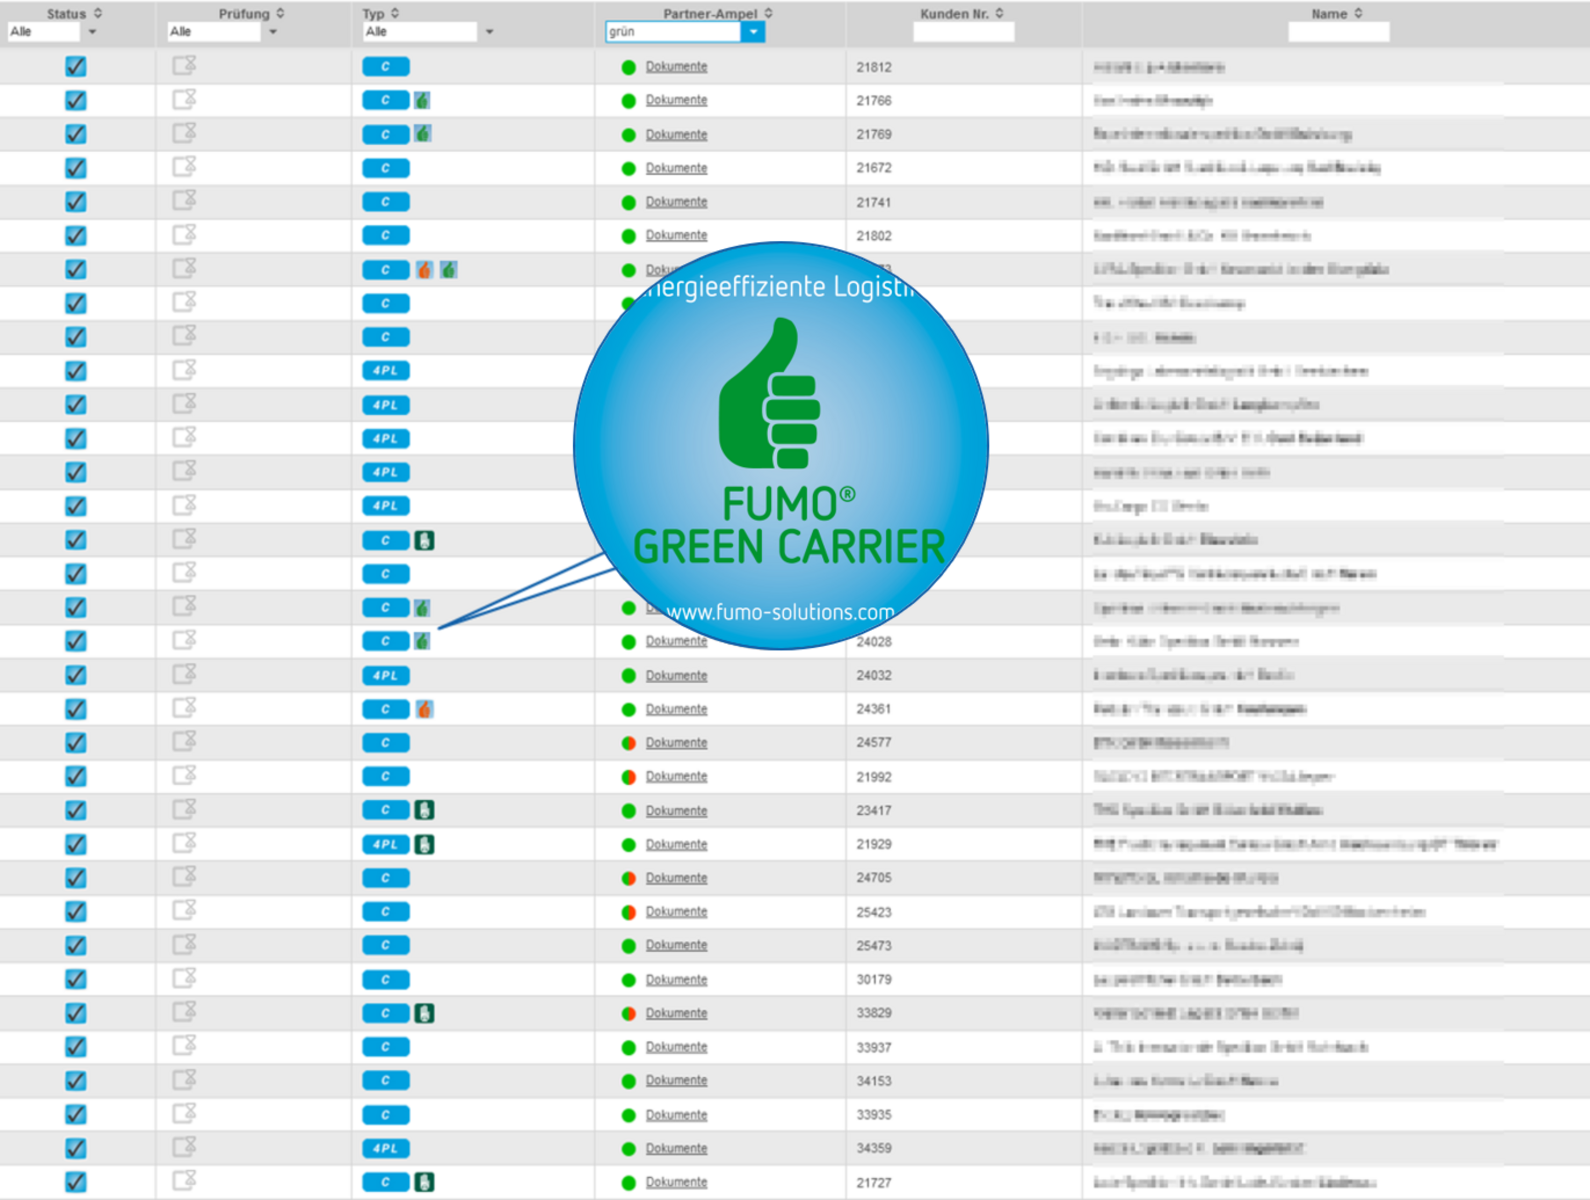Open Dokumente link for customer 34359
This screenshot has height=1200, width=1590.
[x=676, y=1148]
